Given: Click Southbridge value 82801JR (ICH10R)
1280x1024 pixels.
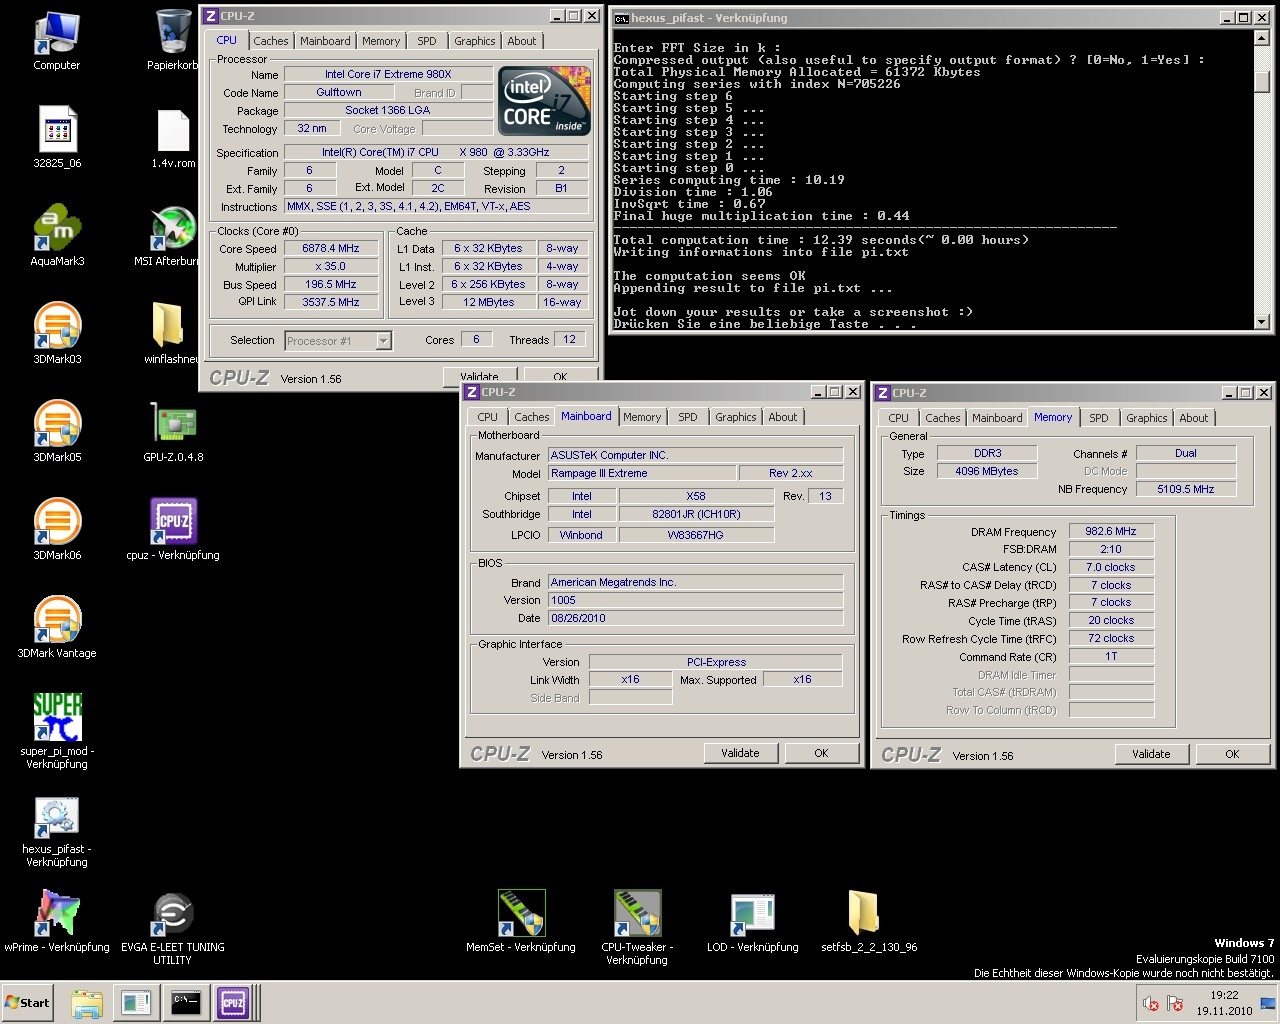Looking at the screenshot, I should pos(696,514).
